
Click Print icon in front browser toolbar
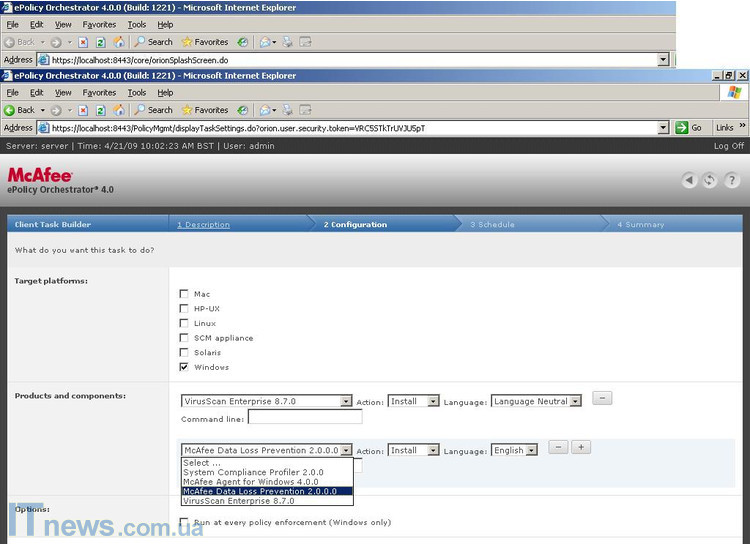coord(287,110)
